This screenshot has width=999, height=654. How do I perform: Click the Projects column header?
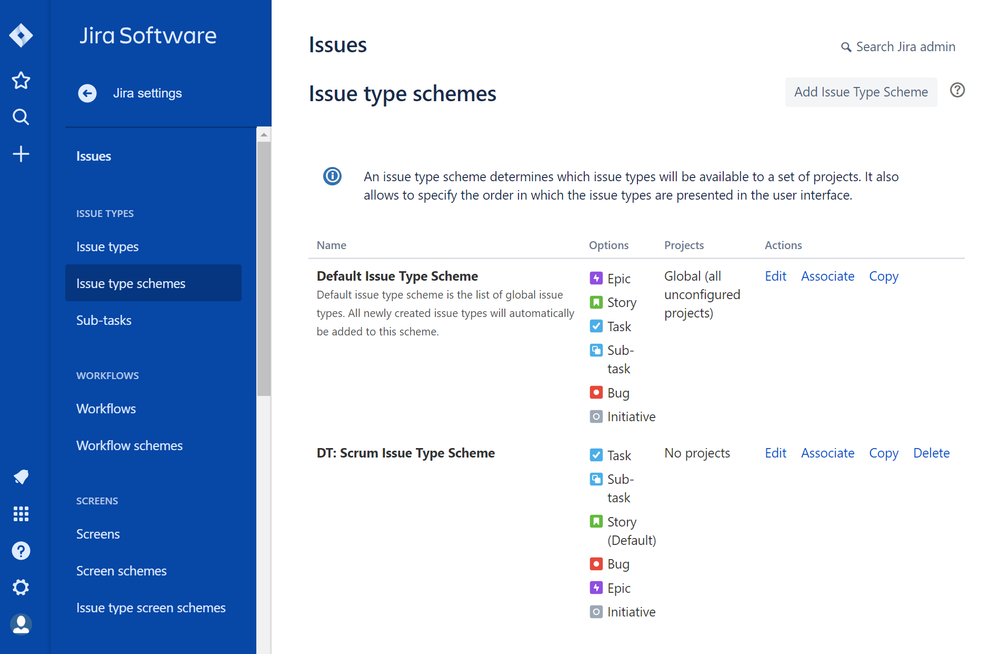684,245
